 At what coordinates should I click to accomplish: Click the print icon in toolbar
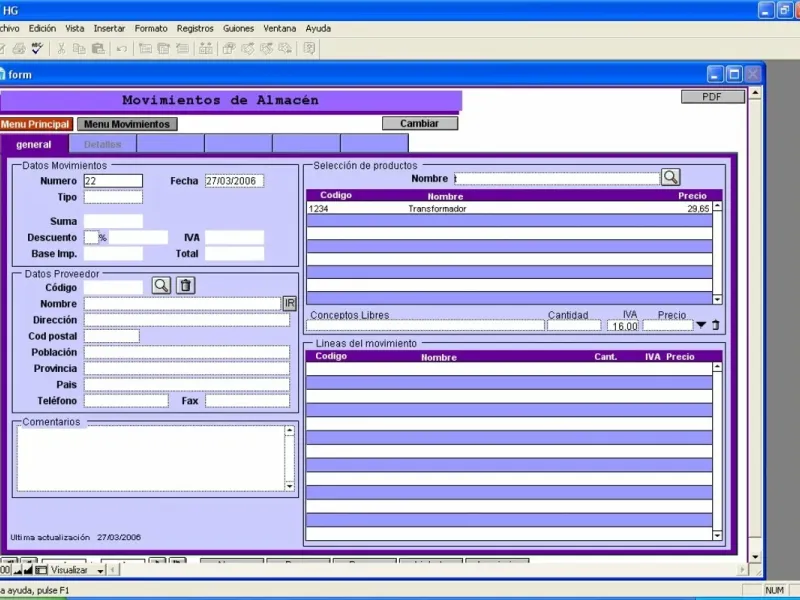(x=19, y=48)
